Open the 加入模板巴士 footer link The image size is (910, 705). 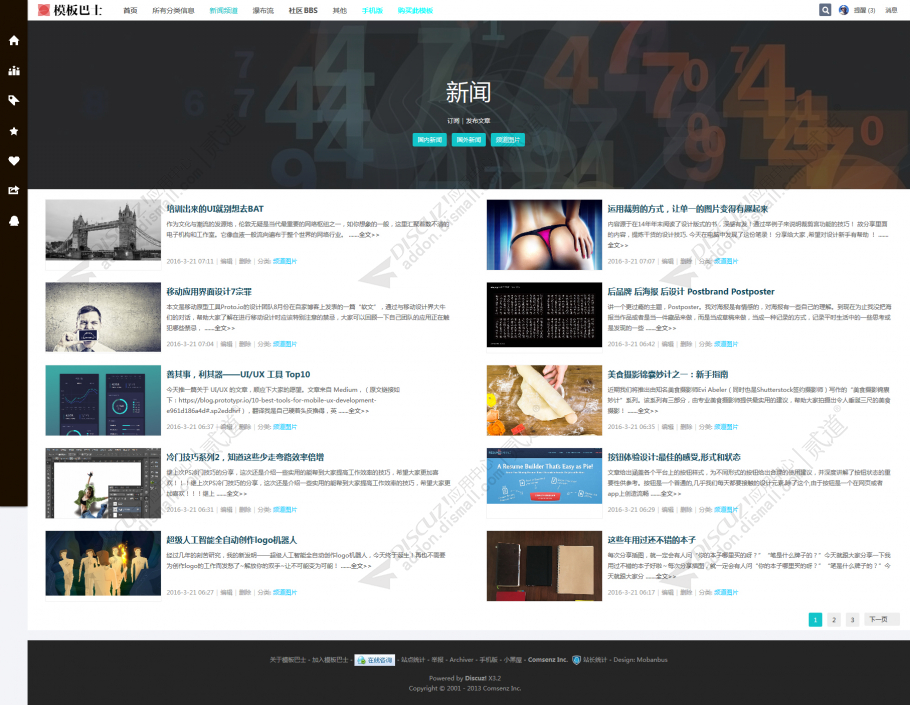click(x=330, y=660)
